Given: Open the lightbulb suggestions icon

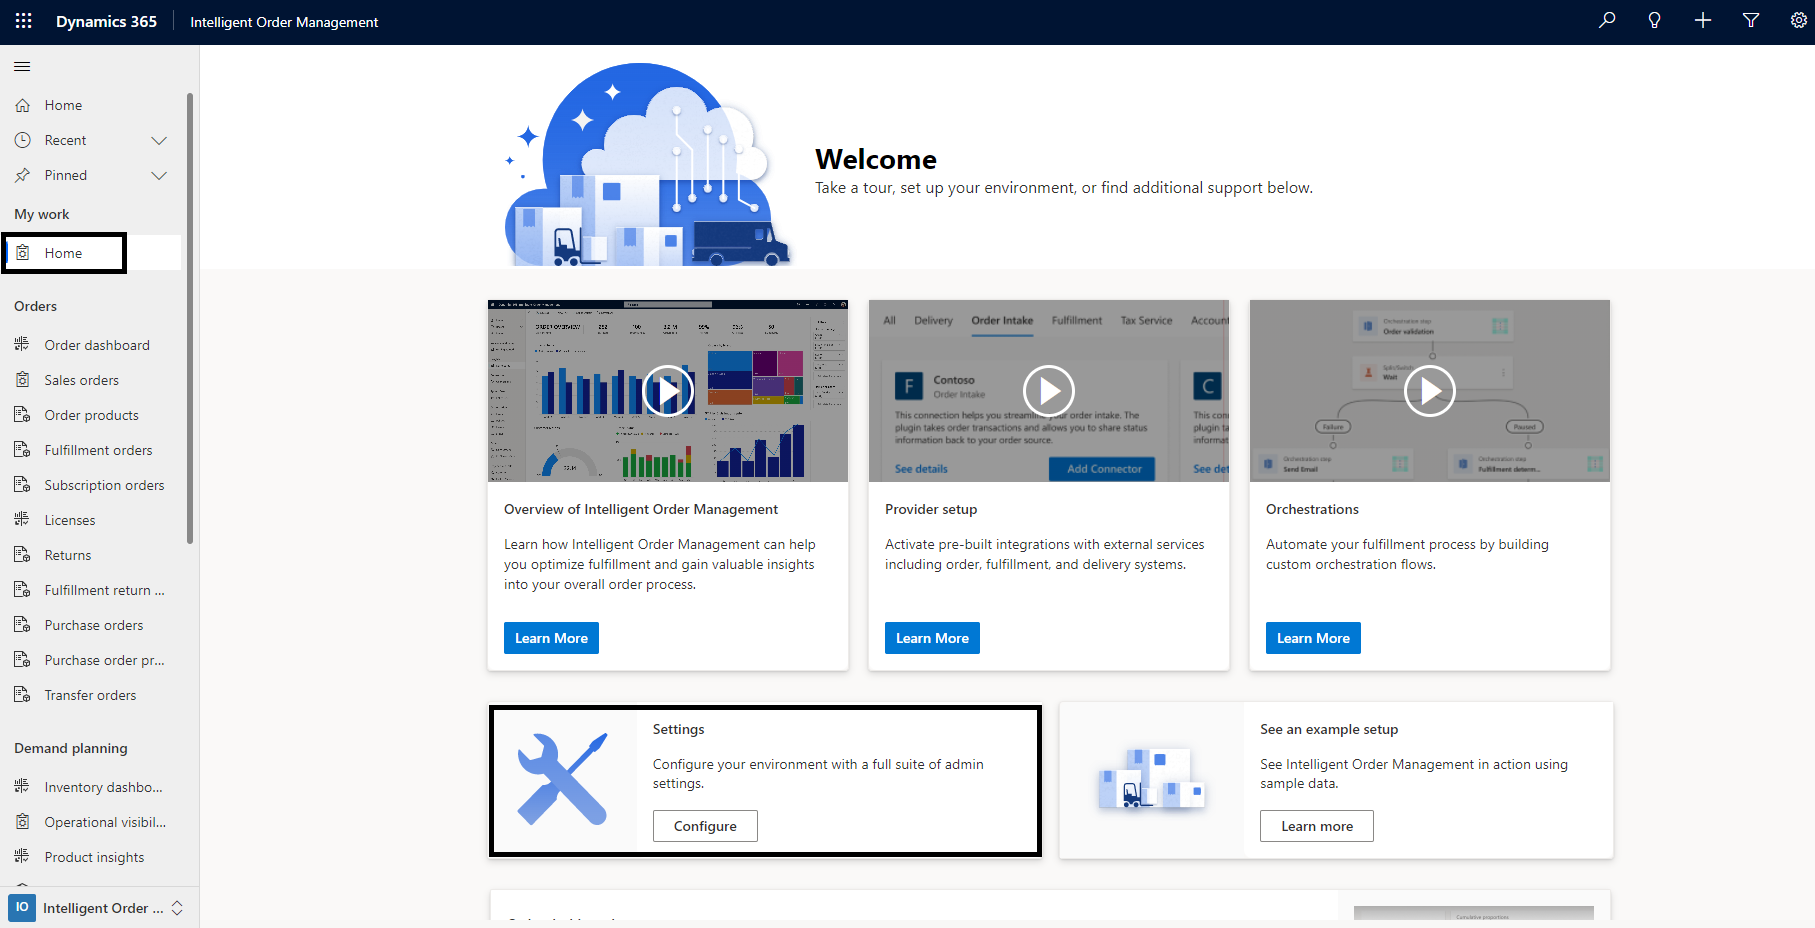Looking at the screenshot, I should tap(1655, 20).
